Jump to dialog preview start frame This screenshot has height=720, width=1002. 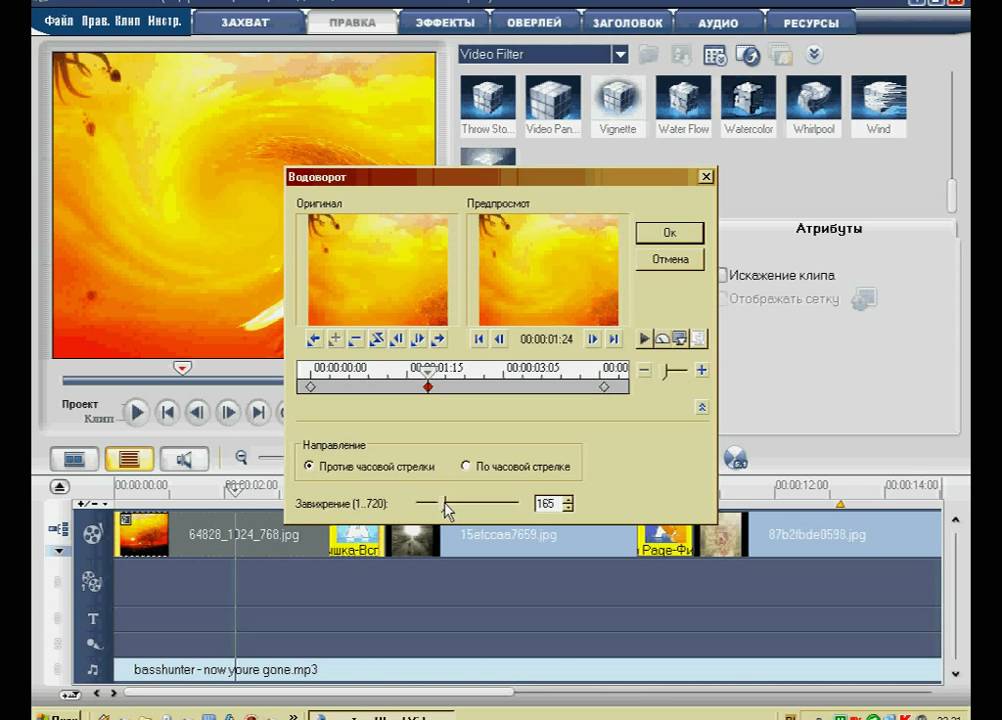(x=479, y=339)
